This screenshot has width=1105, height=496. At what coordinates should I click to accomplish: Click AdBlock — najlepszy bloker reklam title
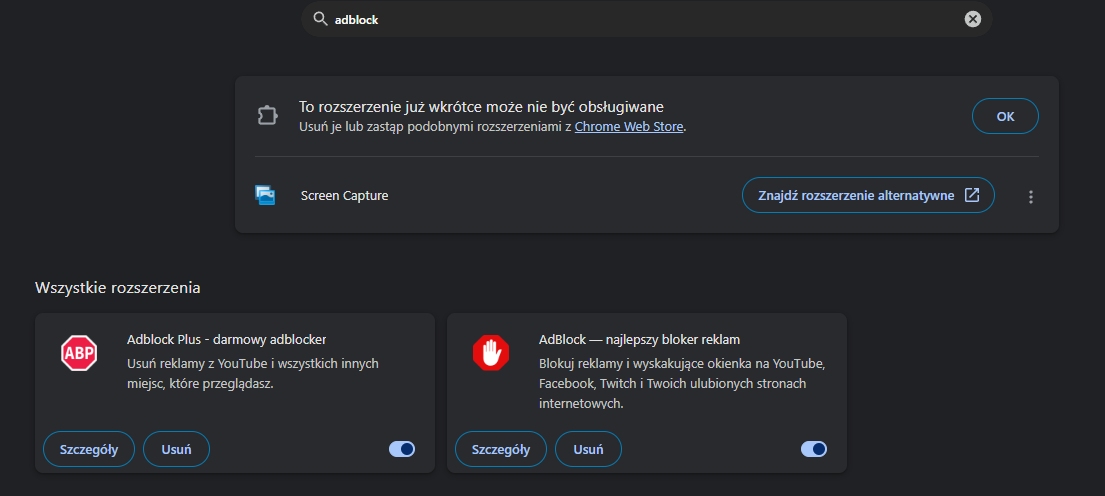point(639,340)
